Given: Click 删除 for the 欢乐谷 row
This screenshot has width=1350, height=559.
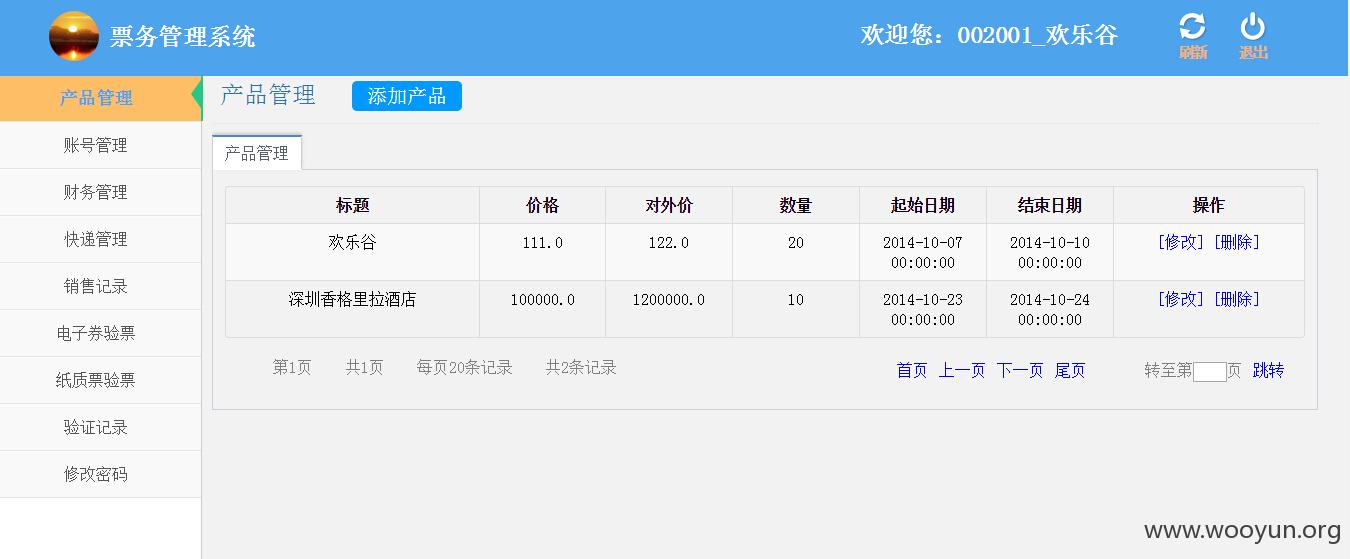Looking at the screenshot, I should click(x=1237, y=242).
